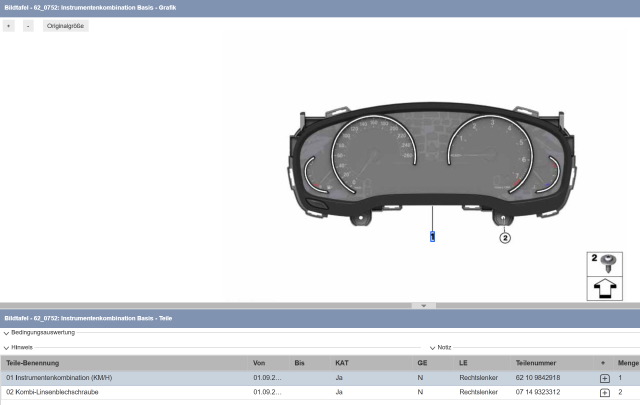Add part 62 10 9842918 with plus icon

604,378
